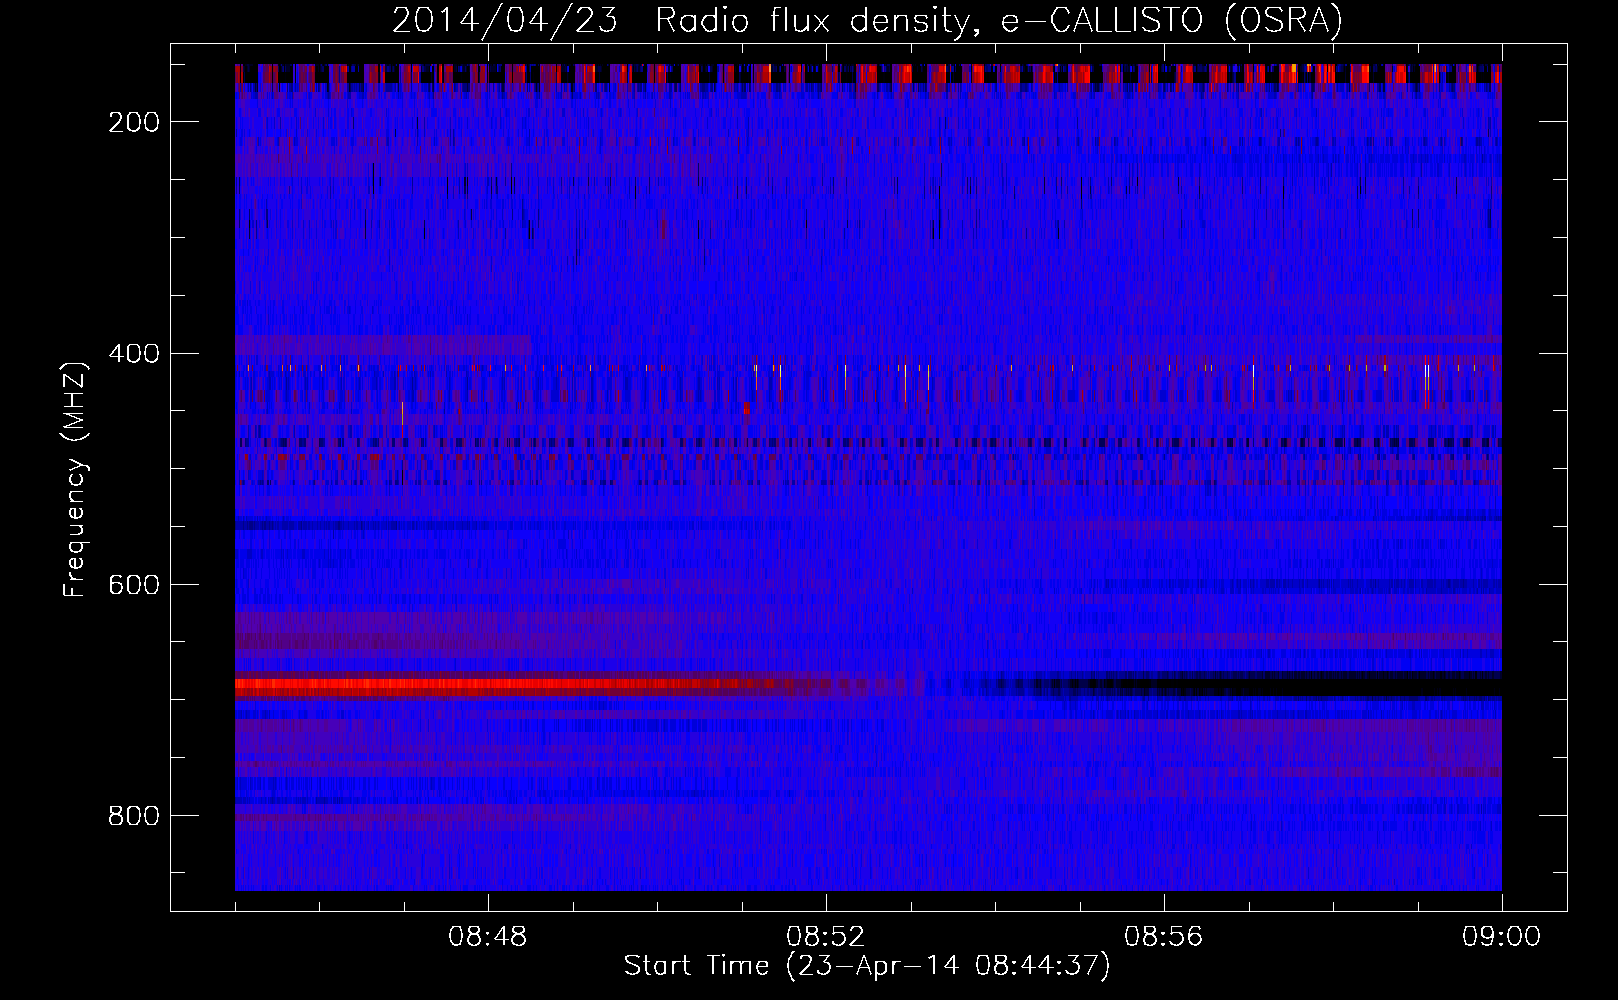Click the date "2014/04/23" in the title

505,21
